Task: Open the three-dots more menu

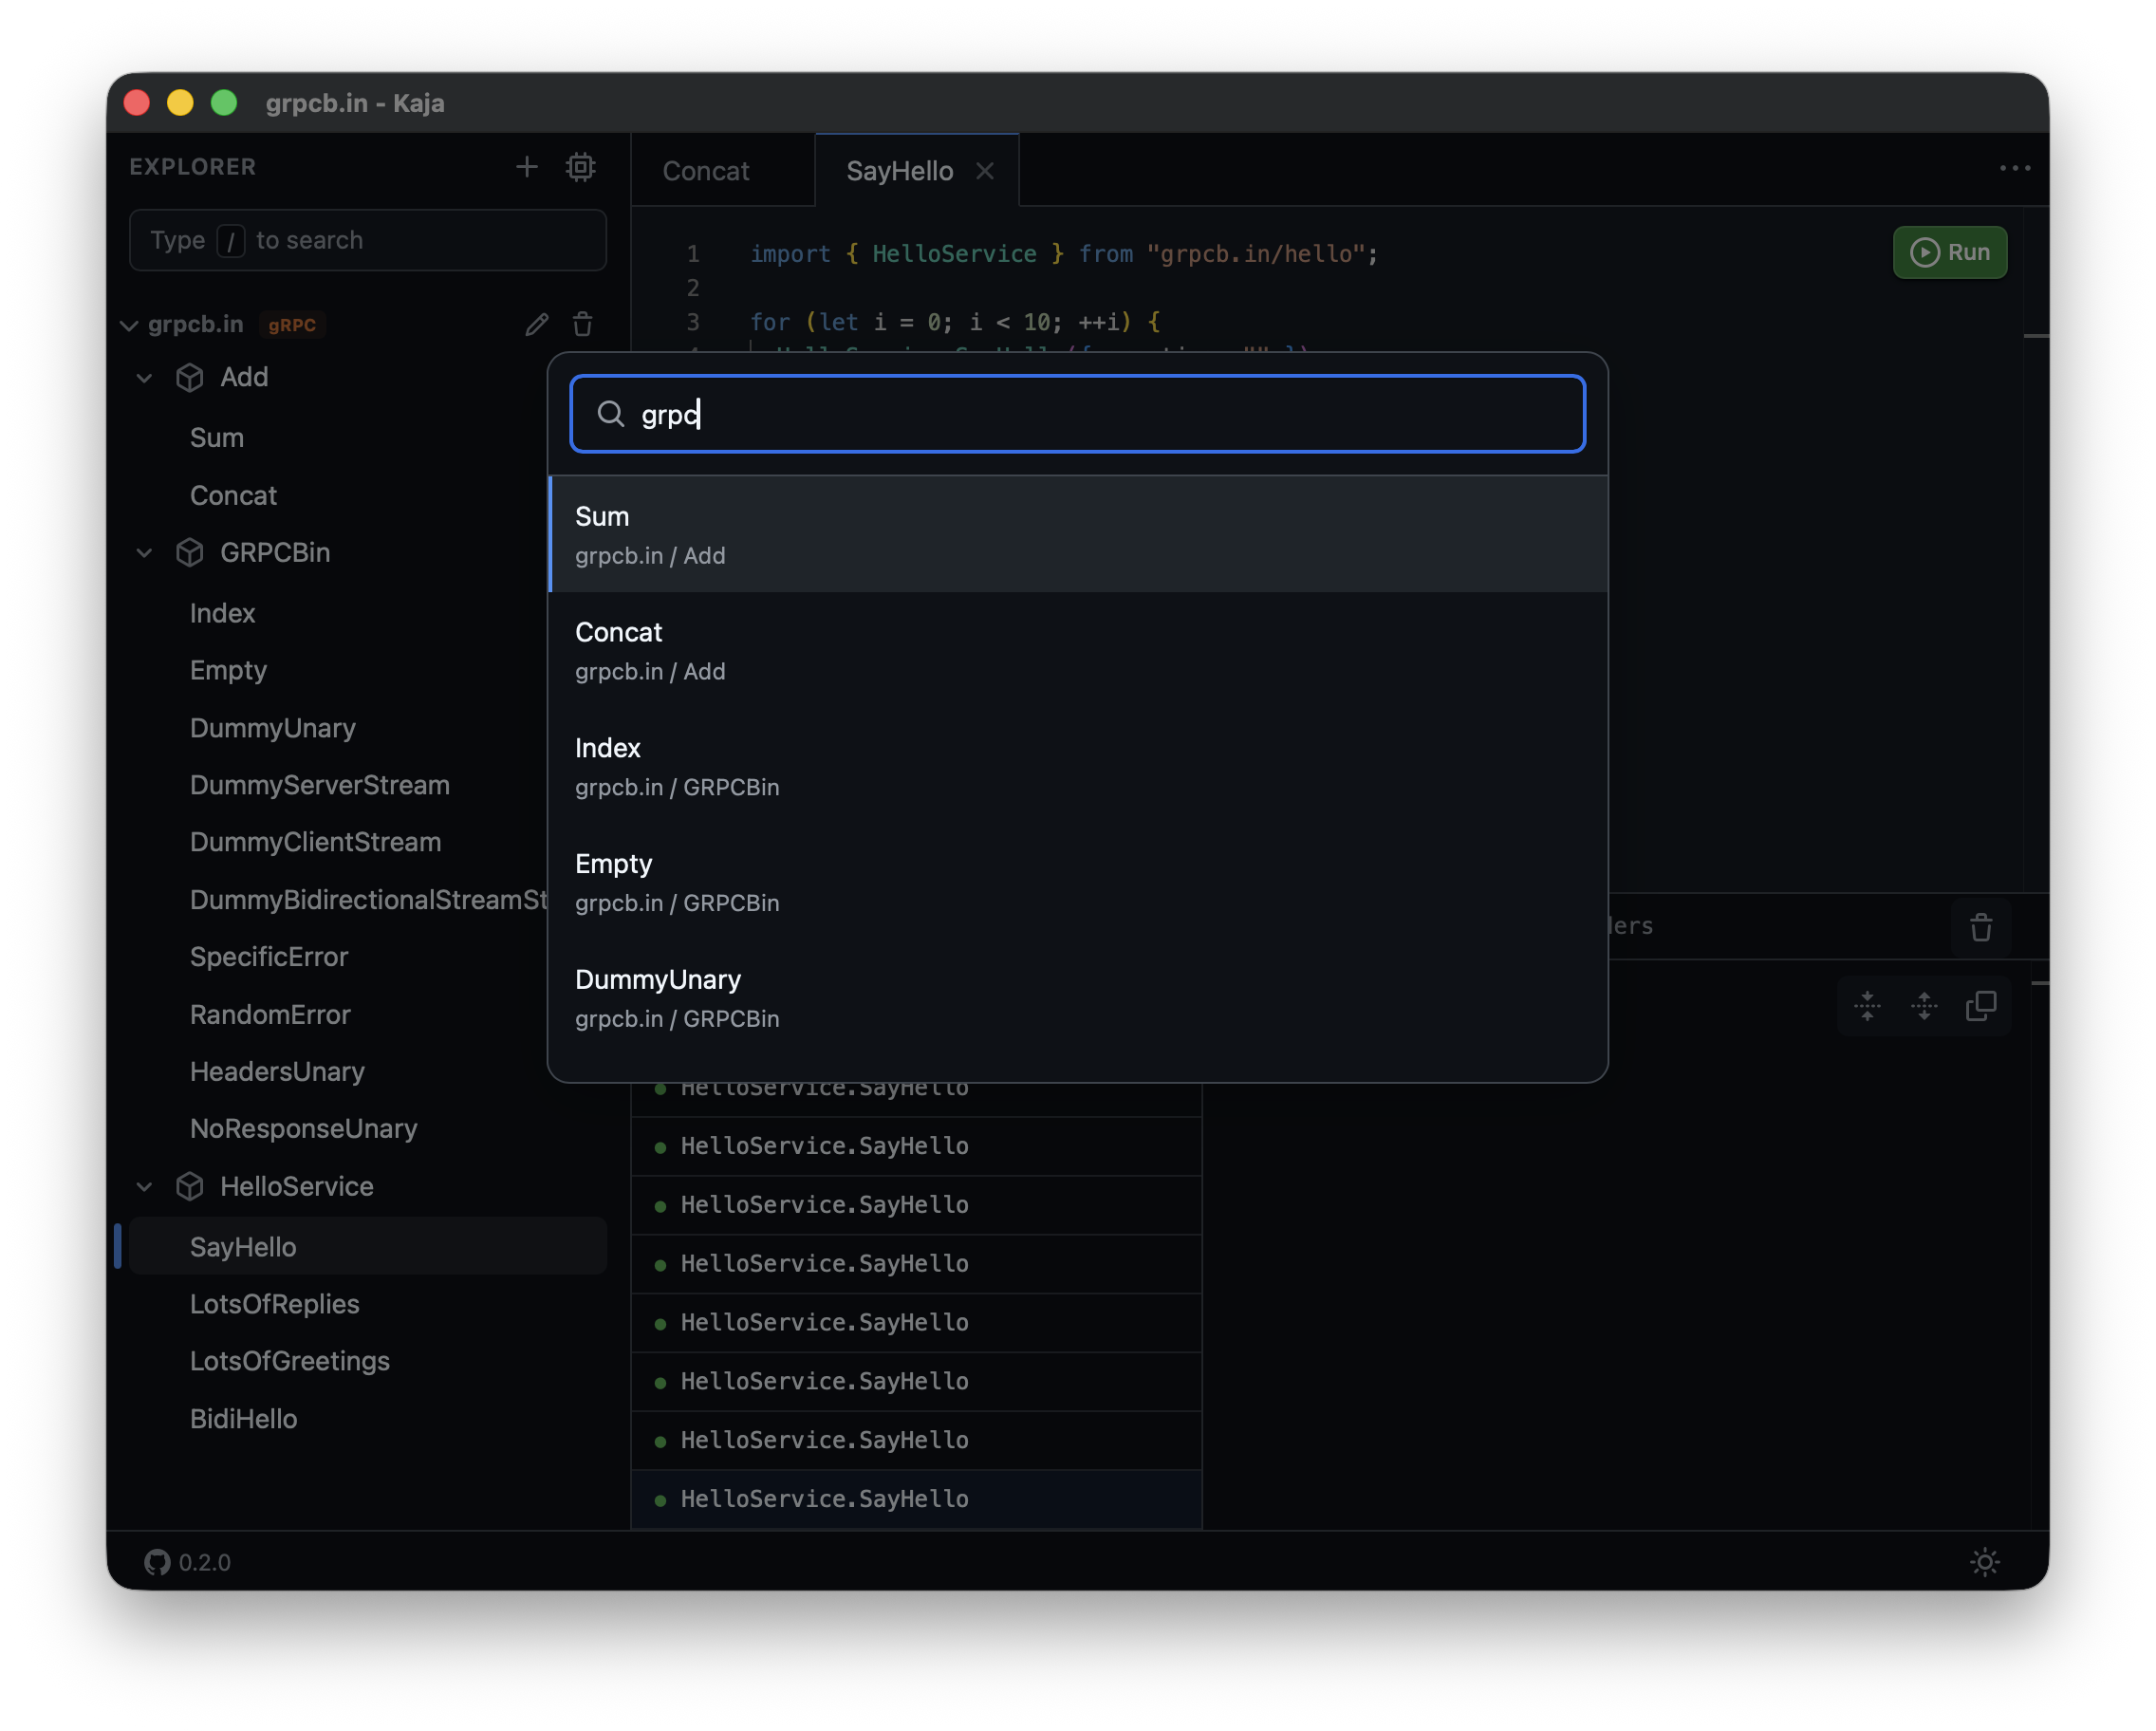Action: point(2014,168)
